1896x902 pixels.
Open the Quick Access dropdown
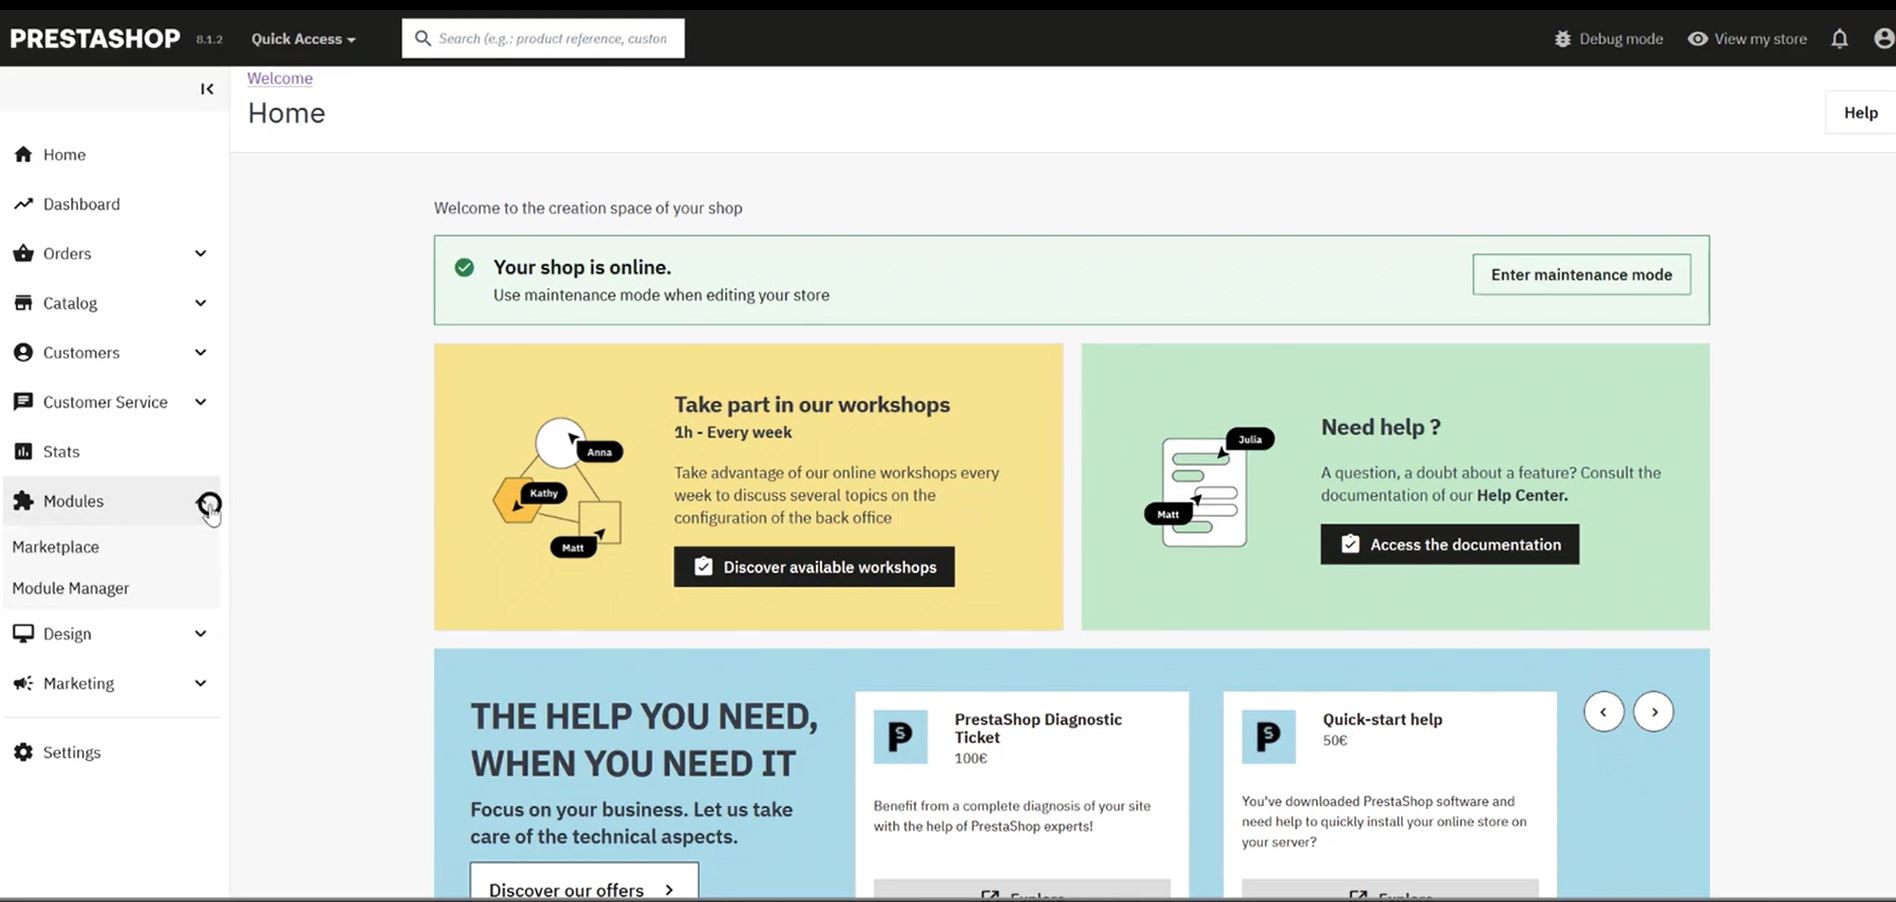tap(303, 39)
